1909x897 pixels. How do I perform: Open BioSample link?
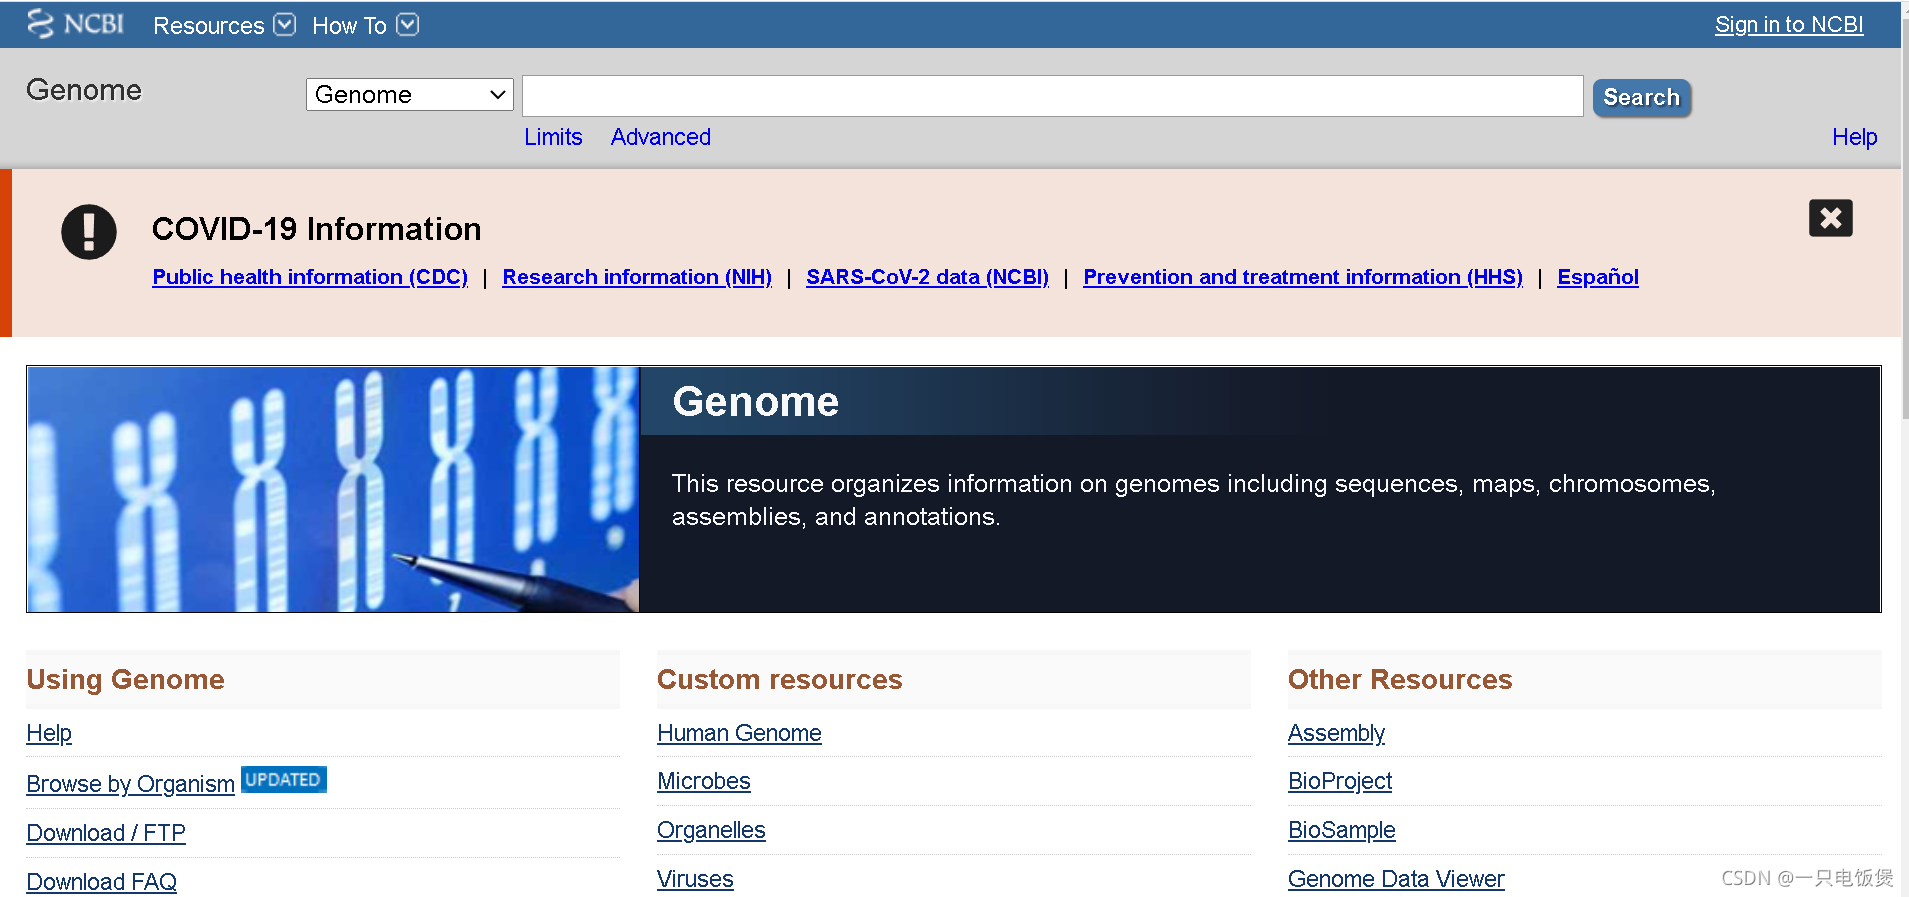1341,830
